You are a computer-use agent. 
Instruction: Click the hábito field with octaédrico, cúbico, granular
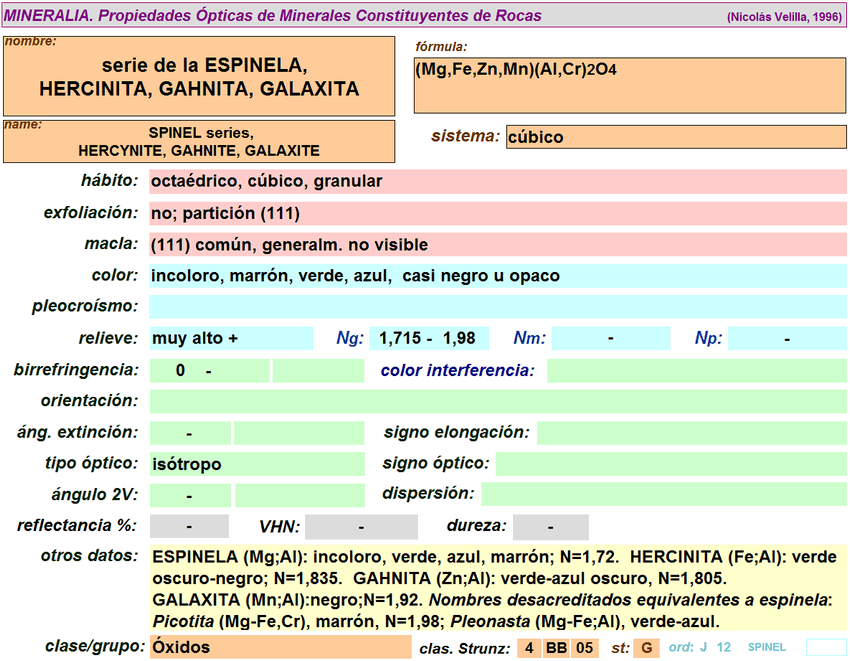tap(497, 182)
